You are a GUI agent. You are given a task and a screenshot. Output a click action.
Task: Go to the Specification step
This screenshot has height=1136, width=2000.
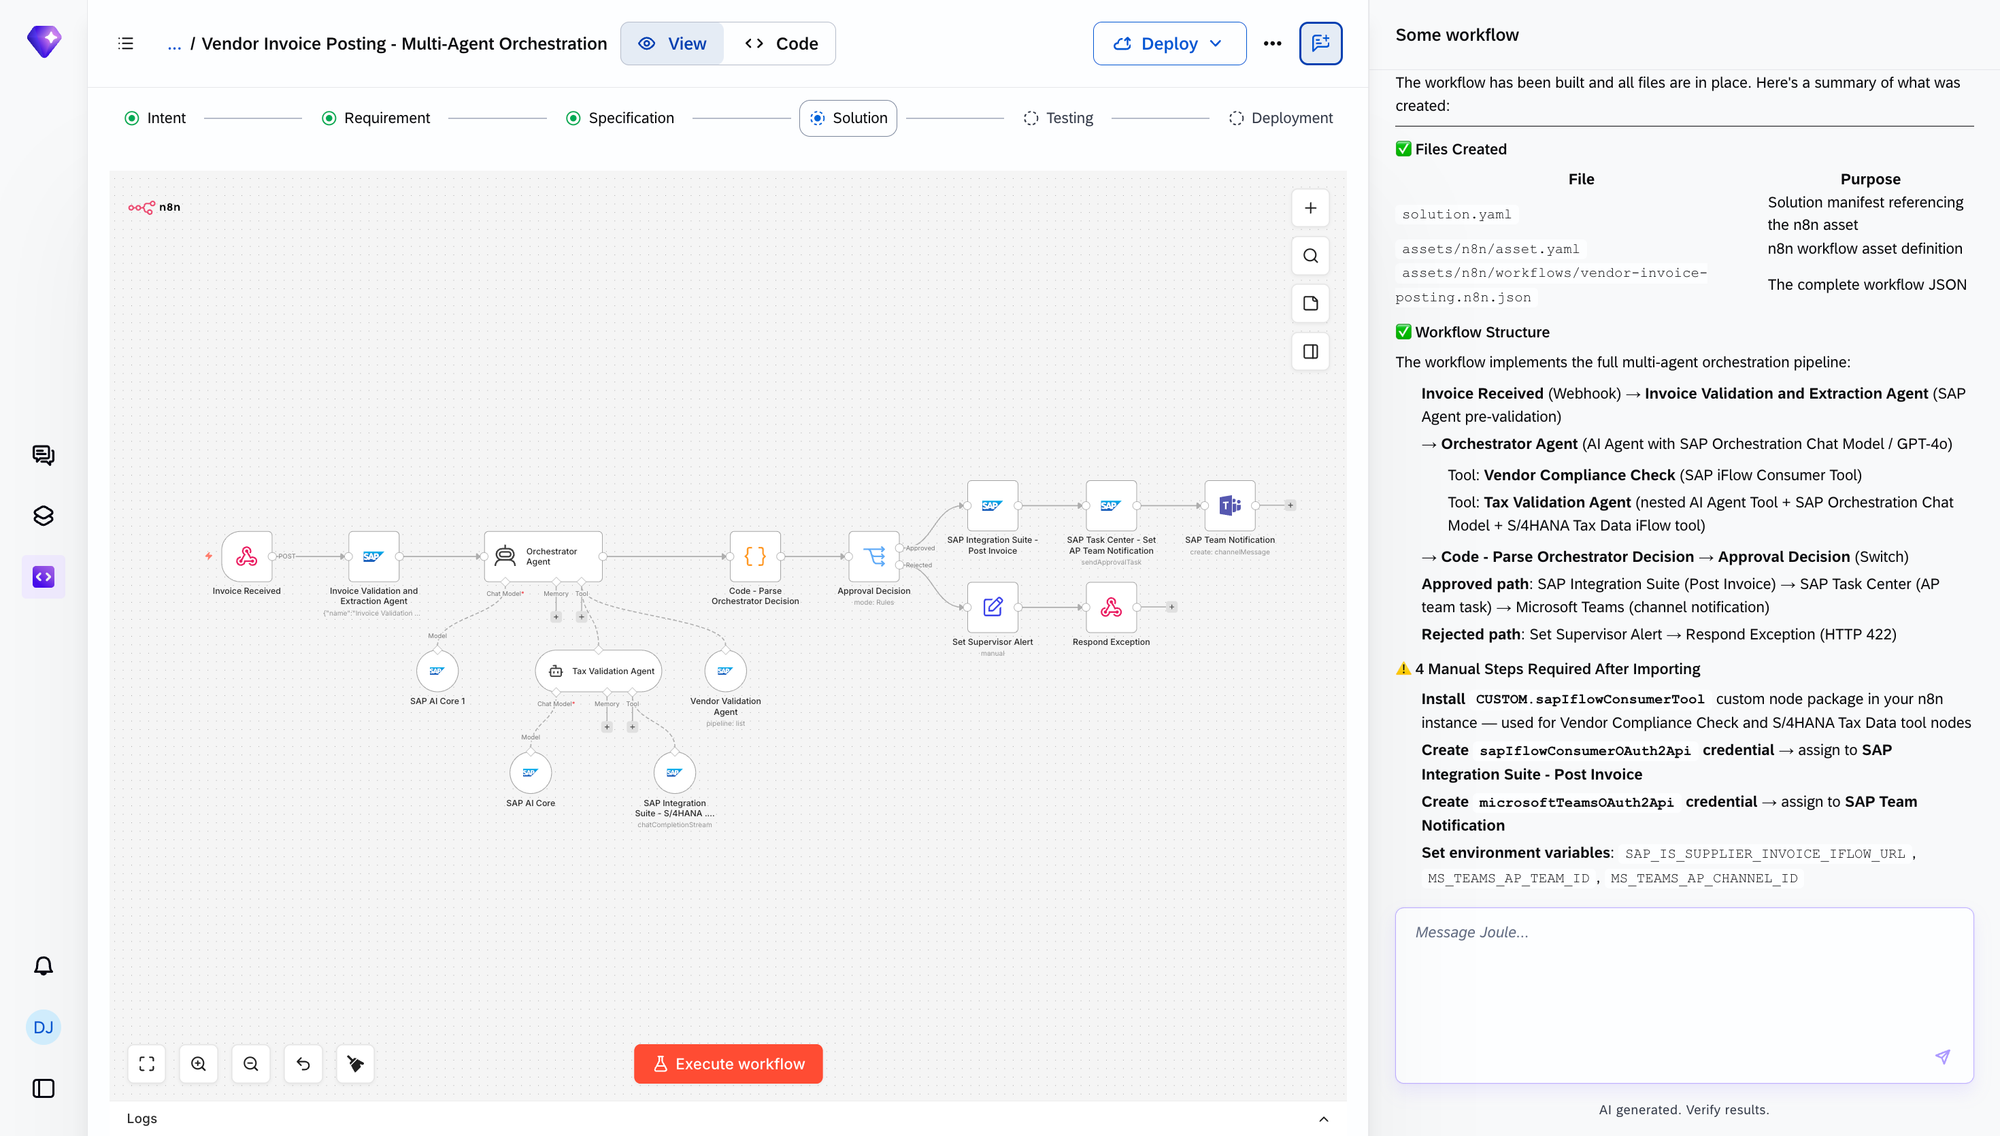(x=620, y=118)
